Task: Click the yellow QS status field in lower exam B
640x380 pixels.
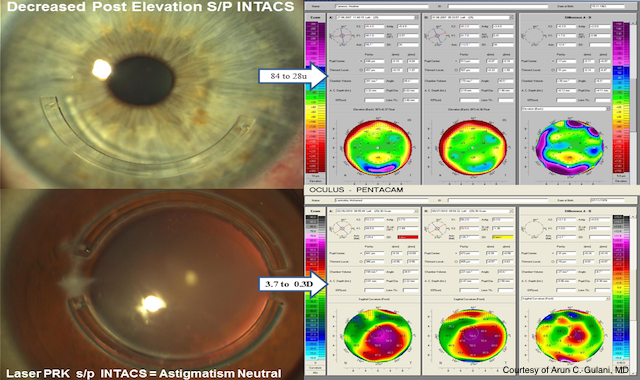Action: [503, 237]
